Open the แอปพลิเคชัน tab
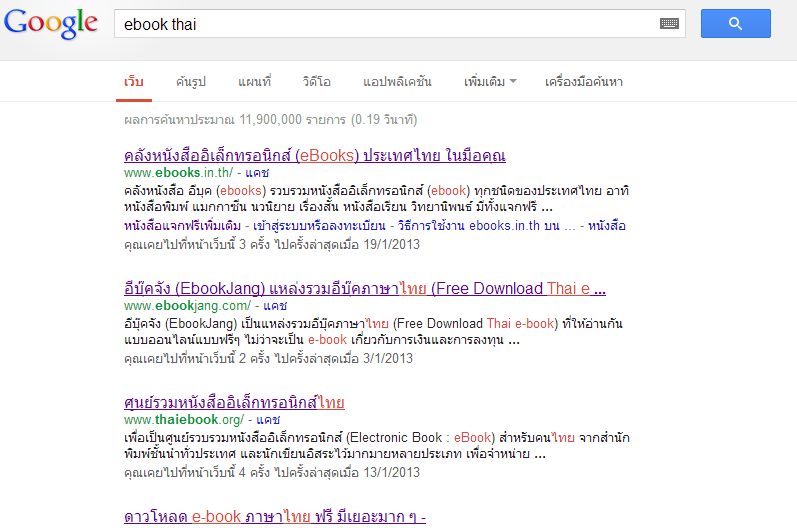This screenshot has width=797, height=528. pos(397,82)
